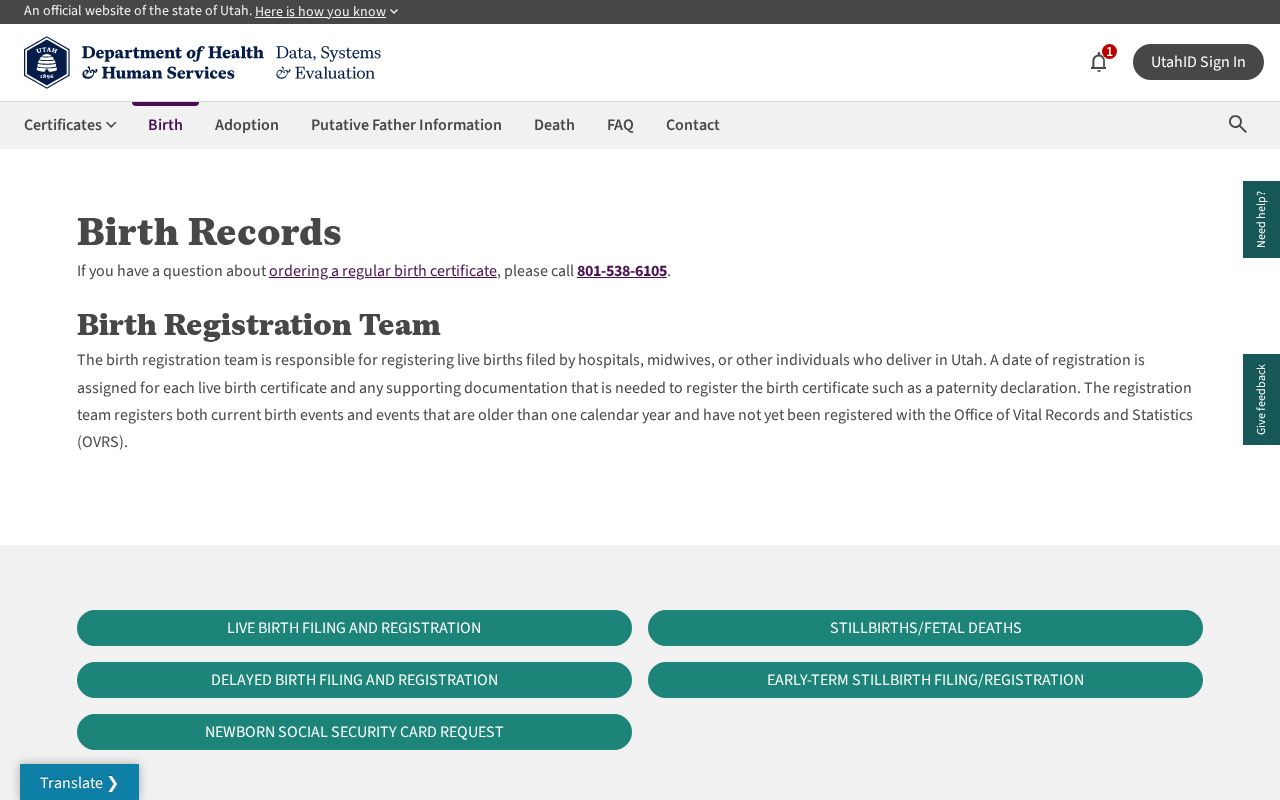Click the 801-538-6105 phone link
Viewport: 1280px width, 800px height.
(622, 271)
